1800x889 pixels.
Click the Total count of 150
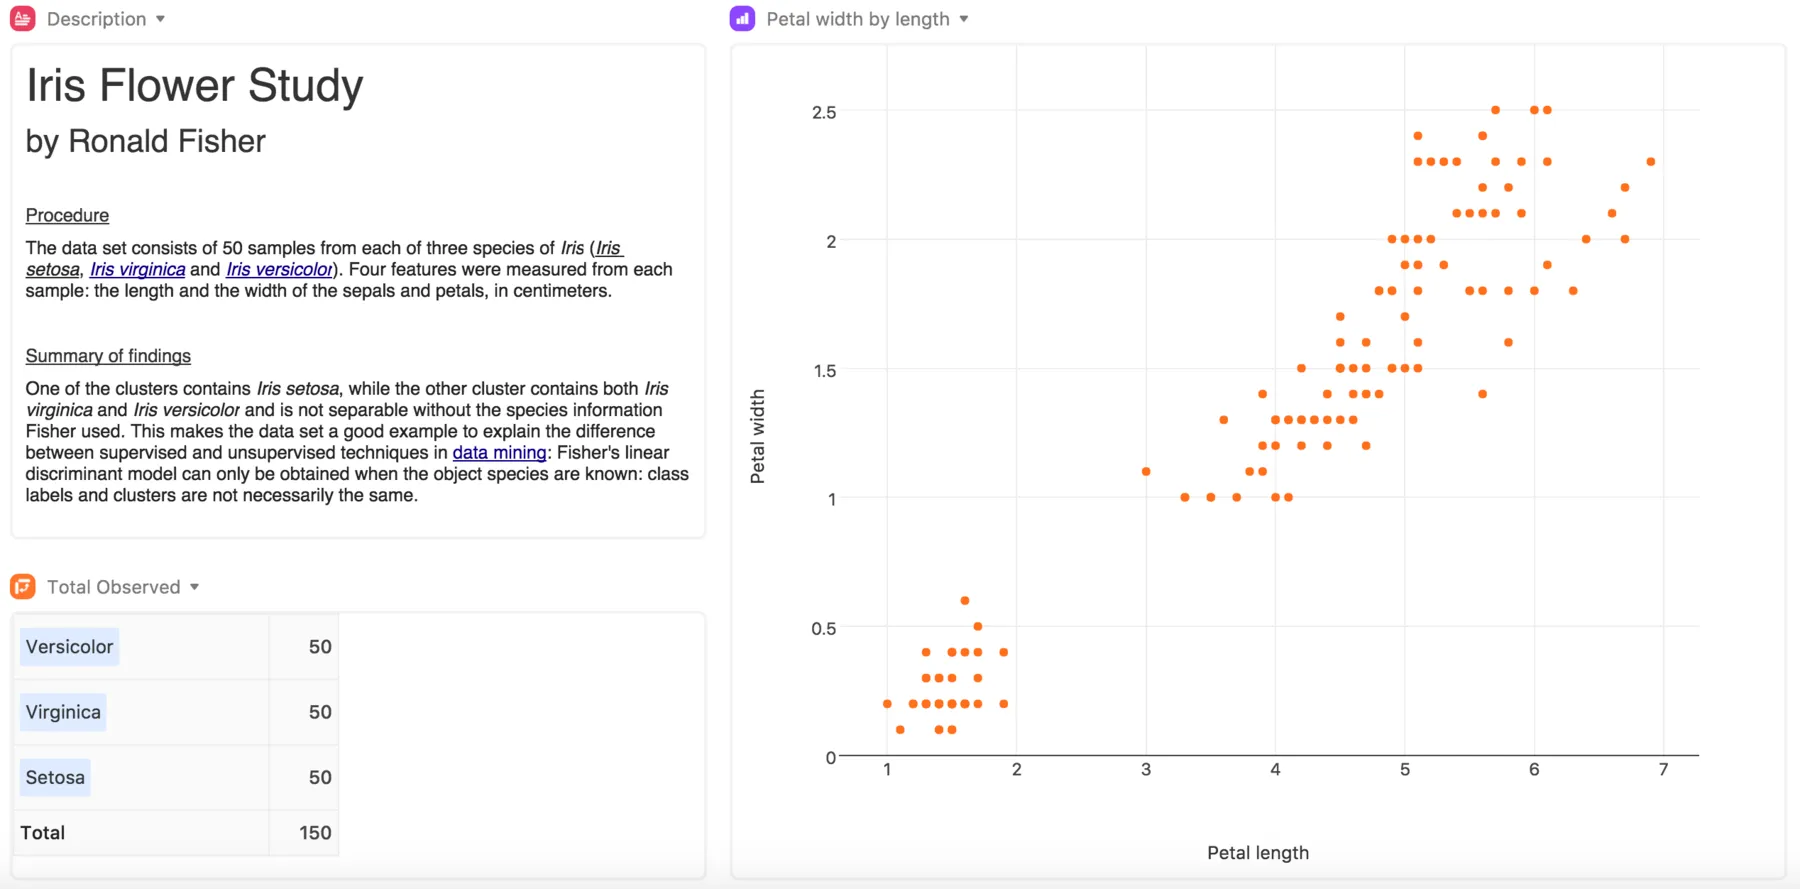[315, 832]
